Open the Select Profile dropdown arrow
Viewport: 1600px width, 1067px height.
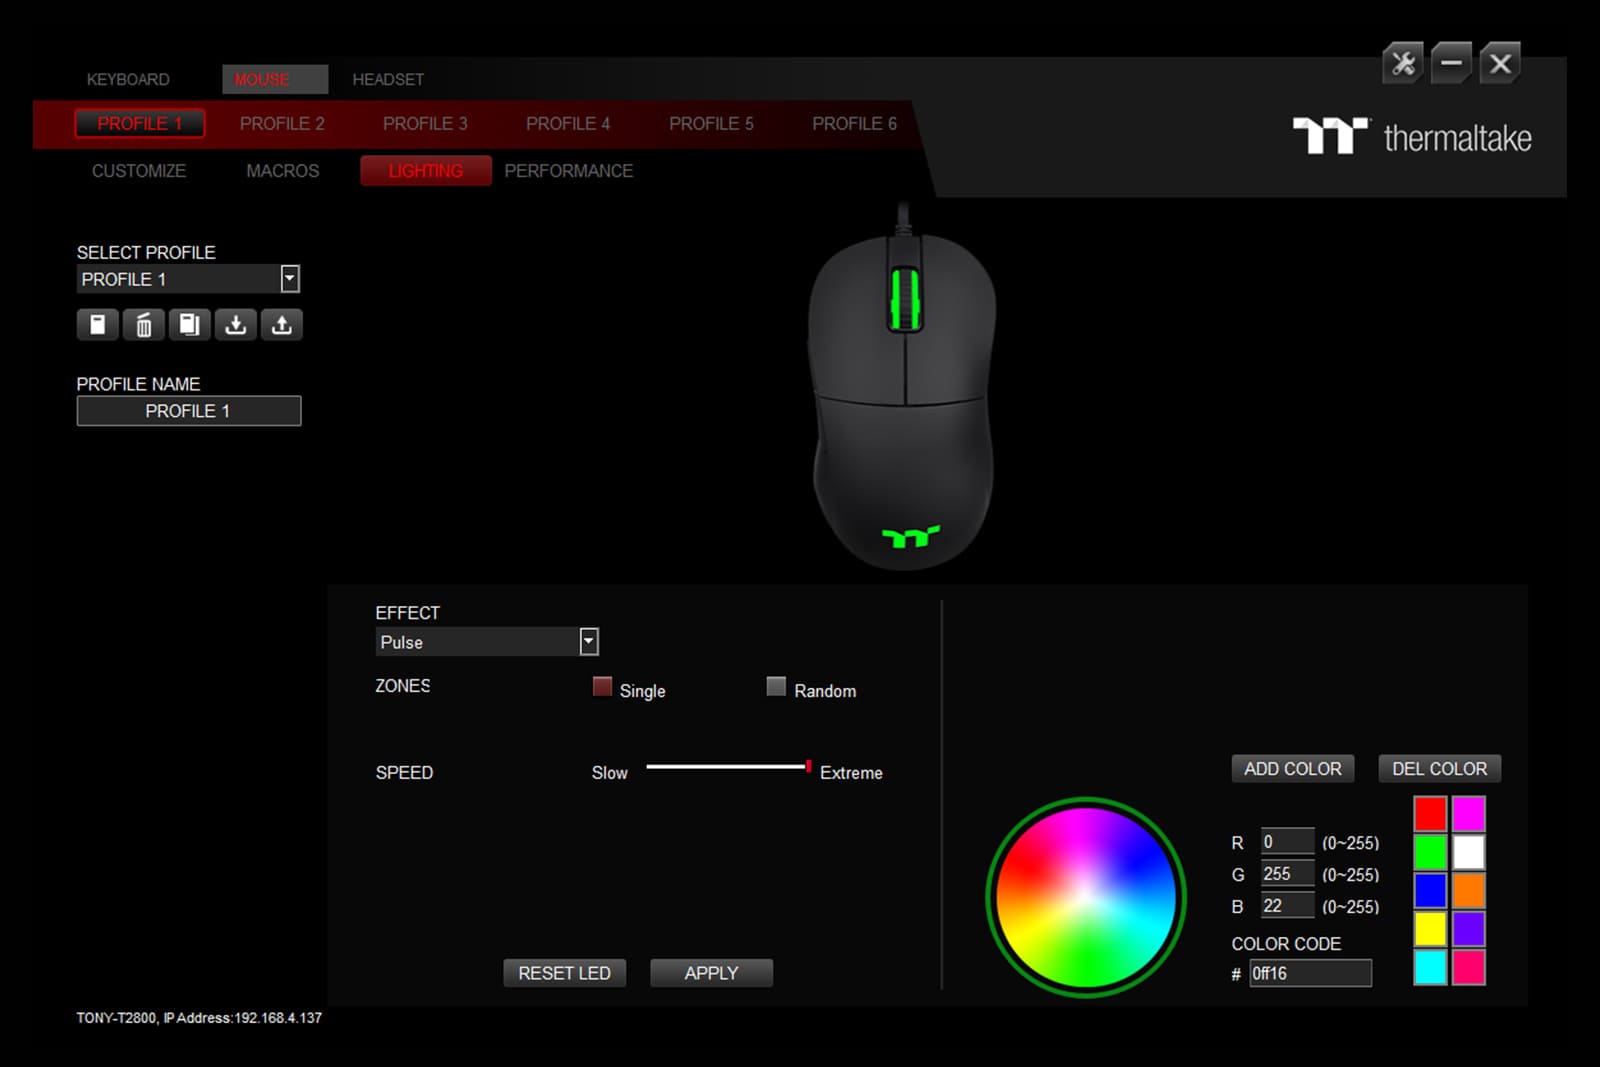(x=290, y=279)
